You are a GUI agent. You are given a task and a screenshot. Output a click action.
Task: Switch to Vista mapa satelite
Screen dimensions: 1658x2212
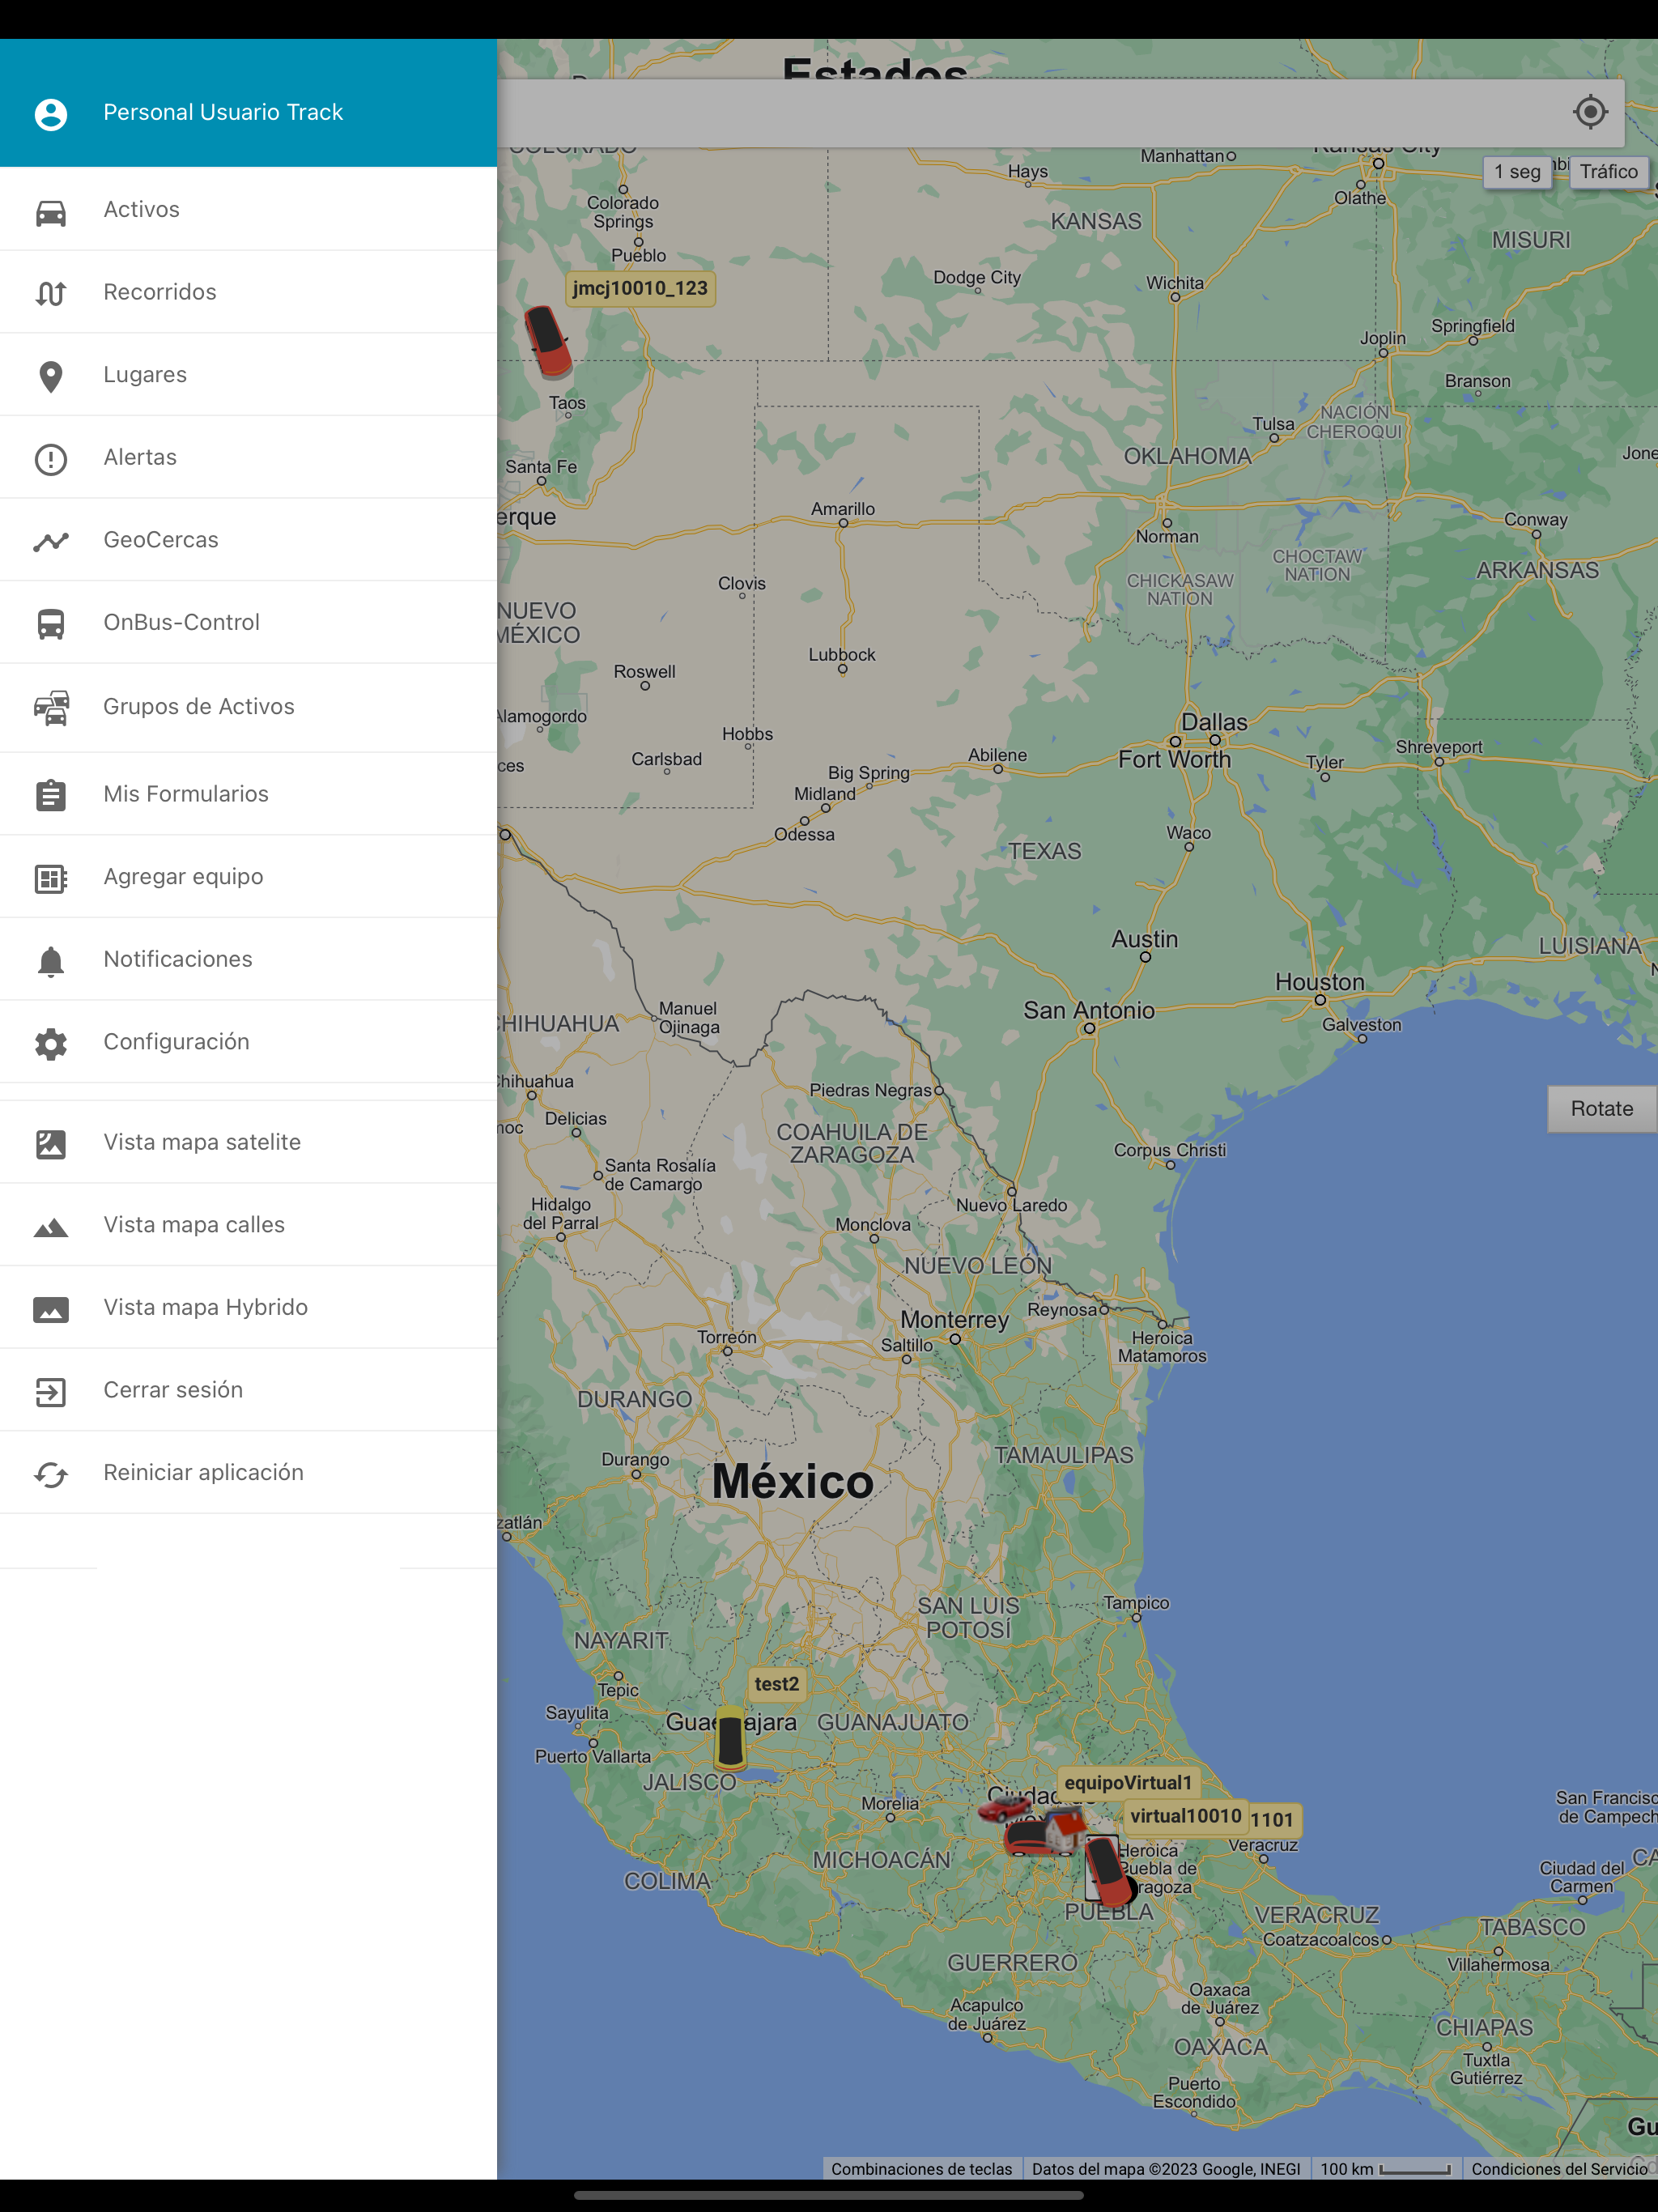(x=248, y=1142)
